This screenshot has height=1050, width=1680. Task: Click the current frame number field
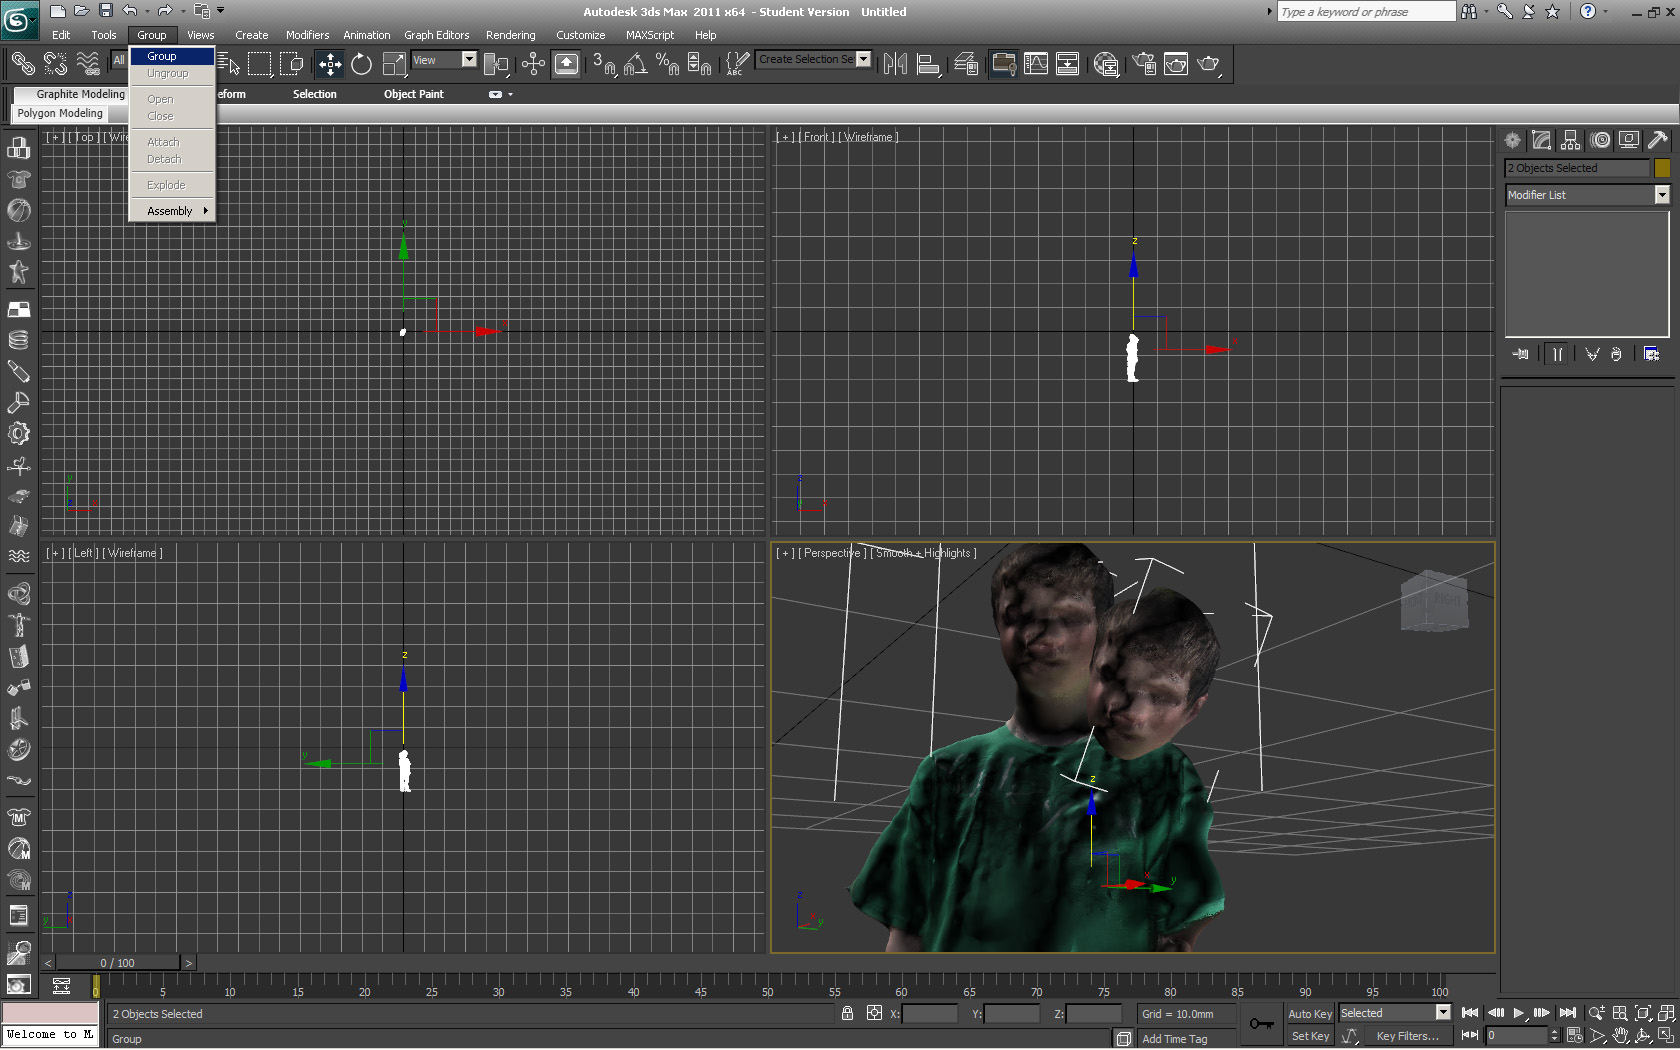(1515, 1036)
